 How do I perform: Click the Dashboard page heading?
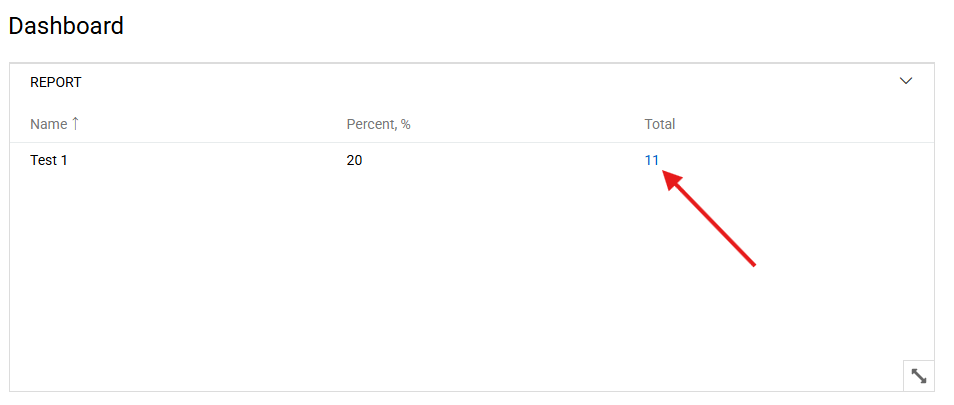click(66, 26)
